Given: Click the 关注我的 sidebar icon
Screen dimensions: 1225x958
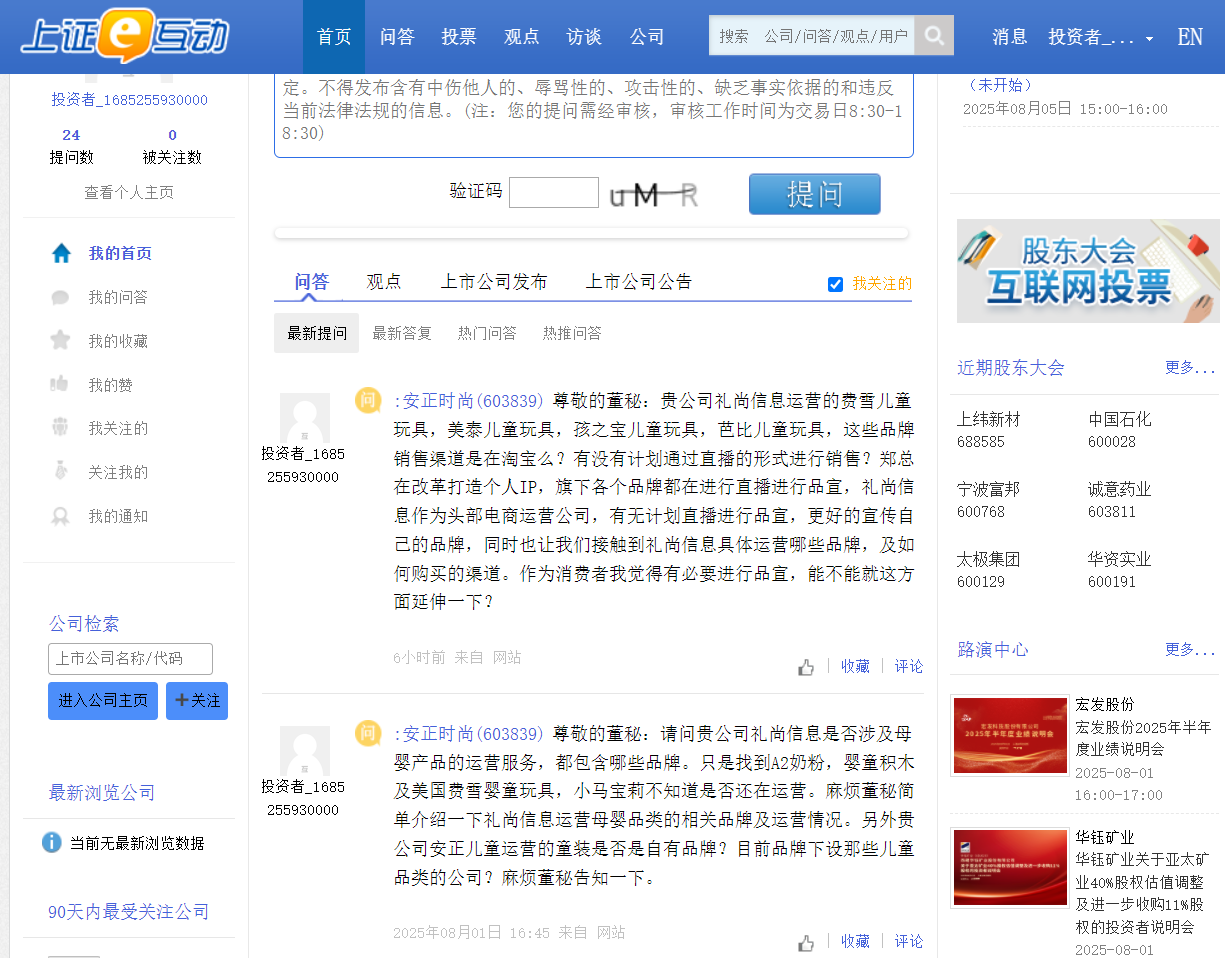Looking at the screenshot, I should click(60, 472).
